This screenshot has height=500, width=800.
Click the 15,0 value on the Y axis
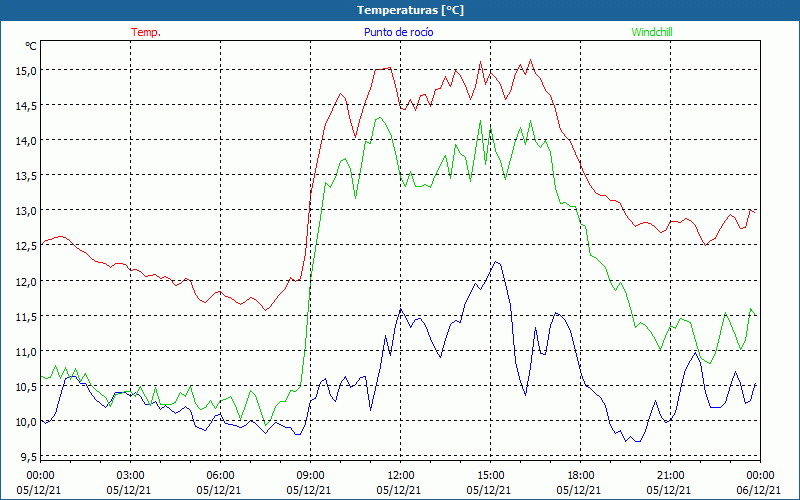pos(26,70)
